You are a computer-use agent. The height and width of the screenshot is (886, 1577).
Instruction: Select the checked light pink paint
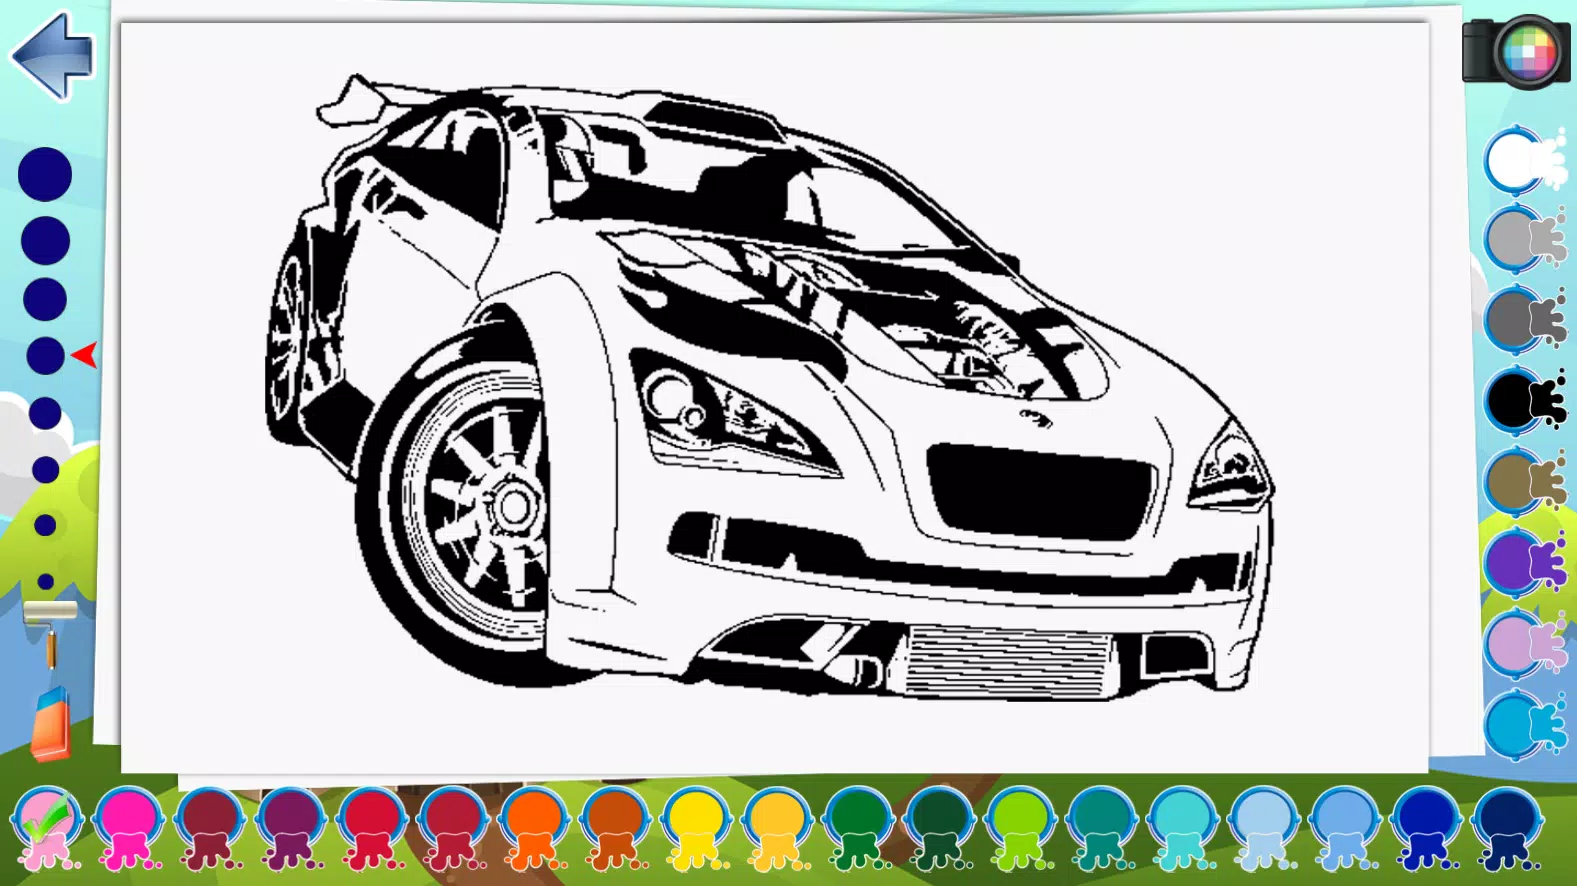pos(46,827)
